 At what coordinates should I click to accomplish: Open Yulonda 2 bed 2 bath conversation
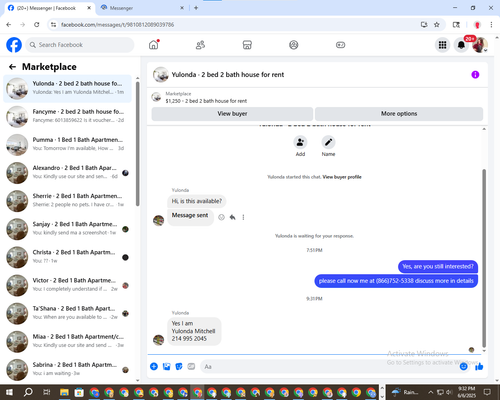click(x=68, y=88)
